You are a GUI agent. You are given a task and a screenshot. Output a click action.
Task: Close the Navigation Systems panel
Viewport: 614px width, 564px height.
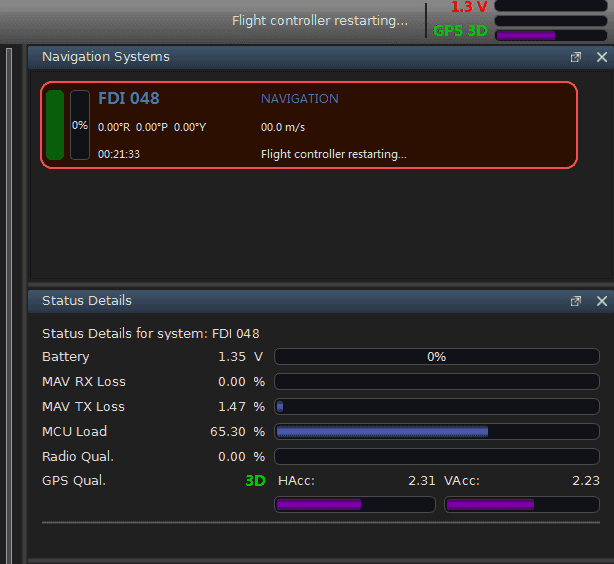[x=601, y=58]
